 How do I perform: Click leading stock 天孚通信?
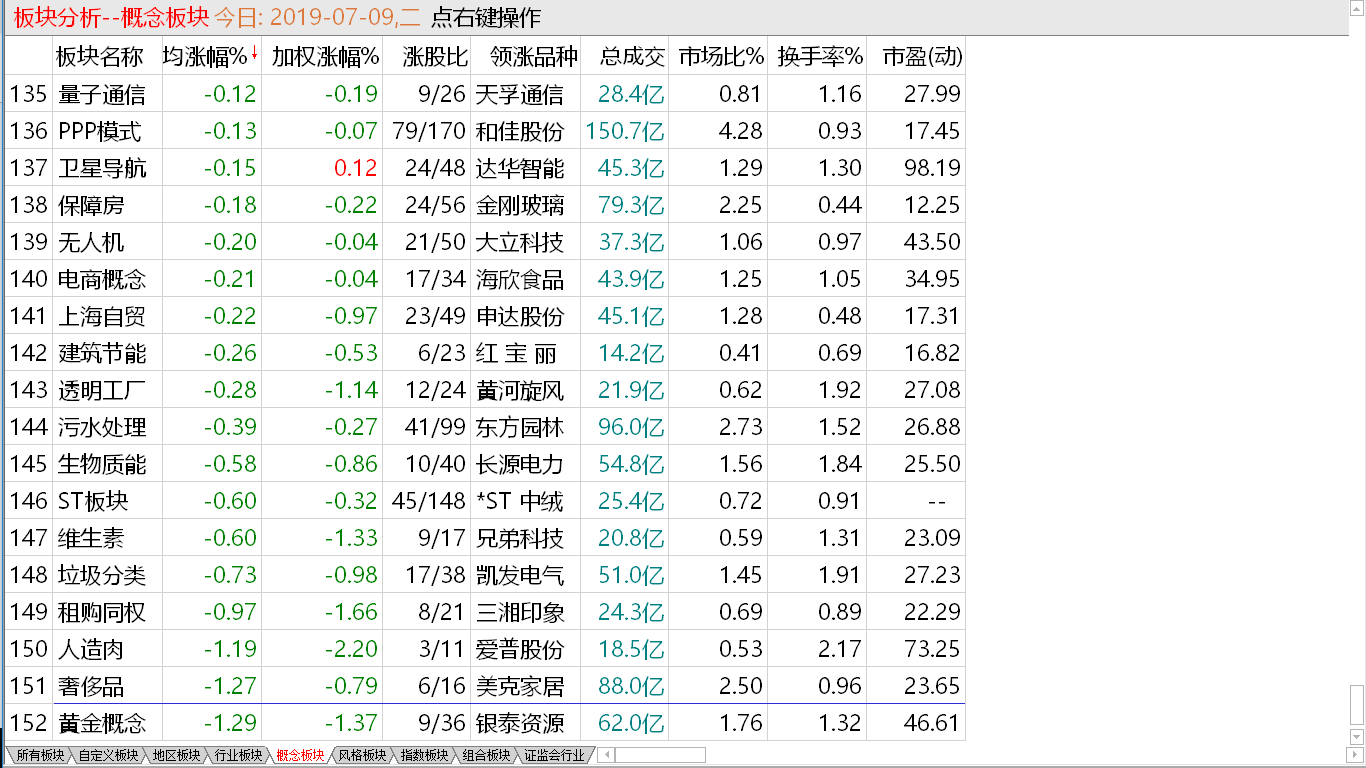[520, 95]
